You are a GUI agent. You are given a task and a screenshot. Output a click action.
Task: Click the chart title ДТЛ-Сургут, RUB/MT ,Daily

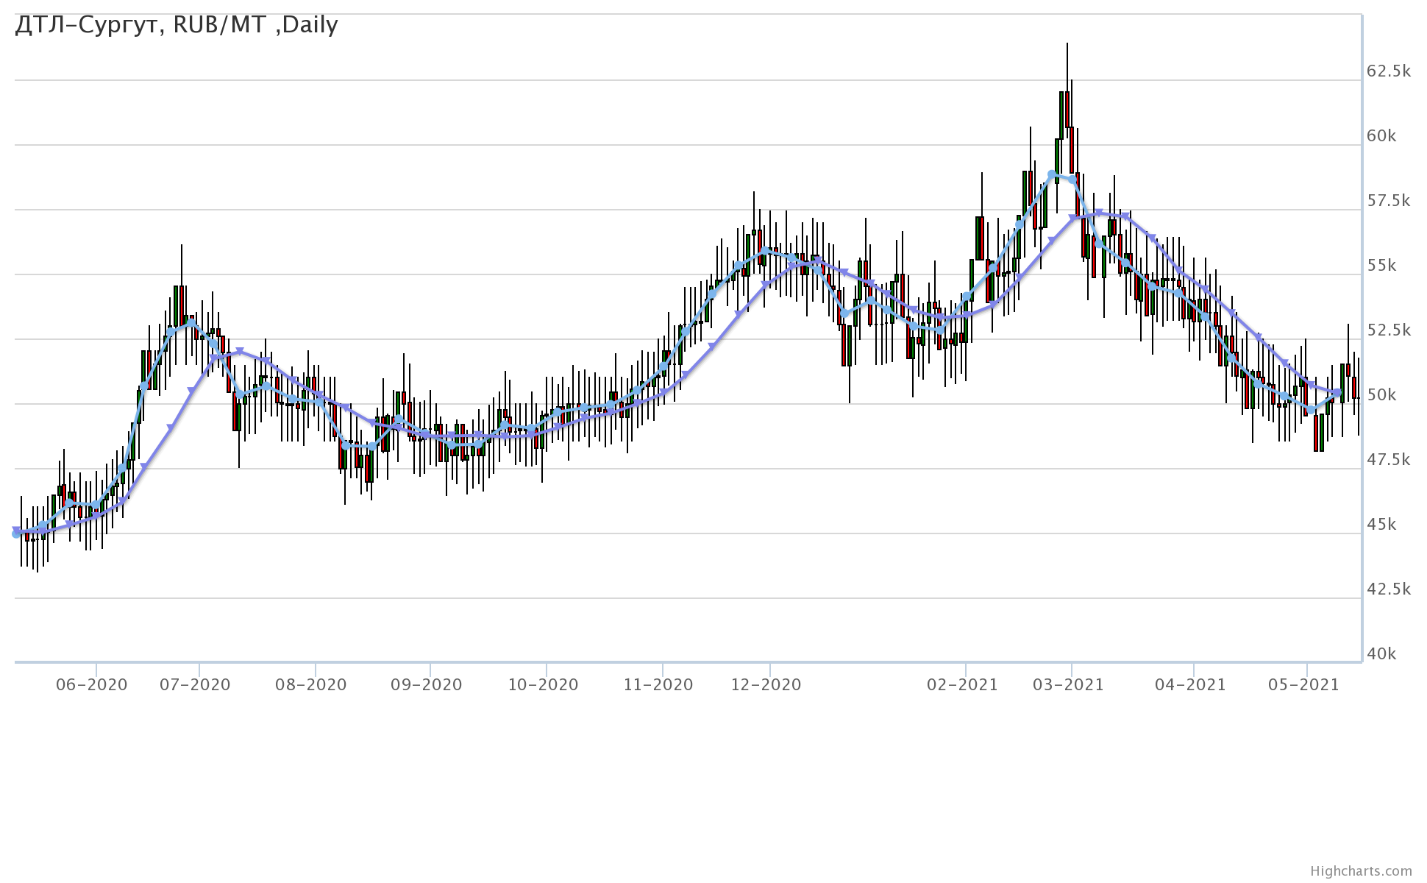click(x=176, y=25)
